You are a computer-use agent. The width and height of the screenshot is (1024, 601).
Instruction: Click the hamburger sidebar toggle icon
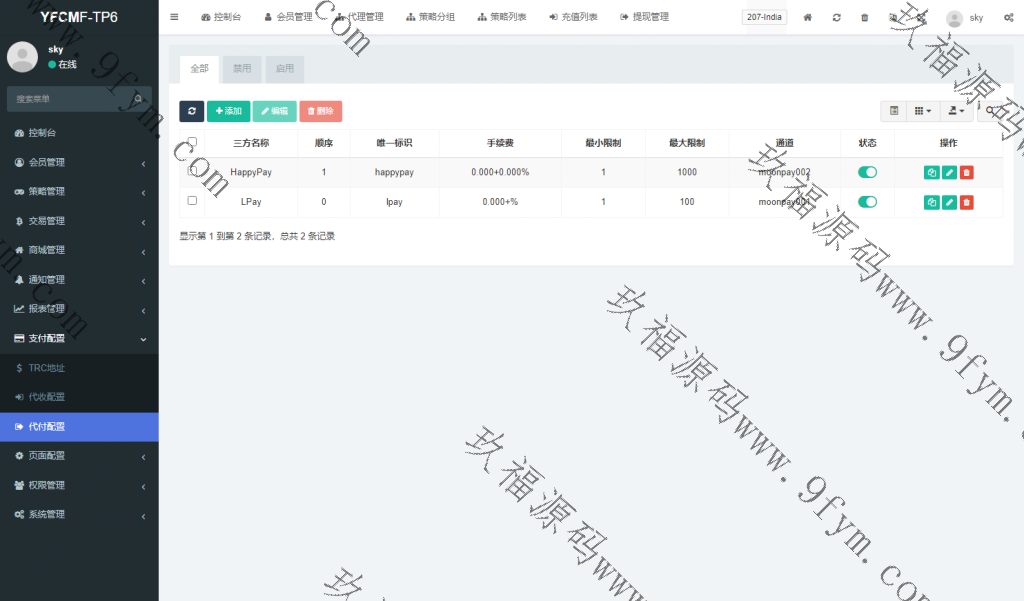coord(174,17)
